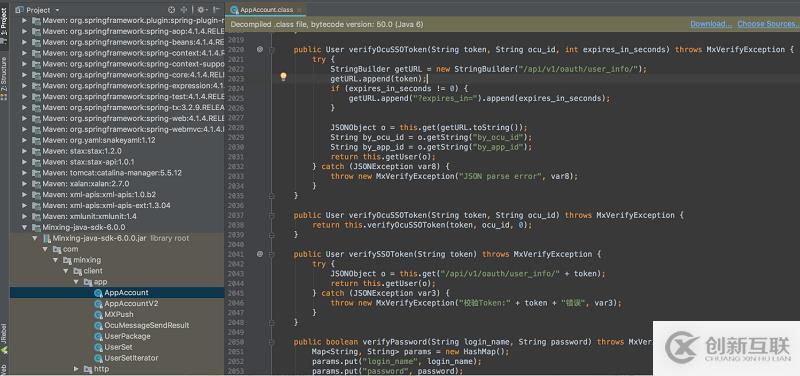
Task: Click the Download... link in banner
Action: coord(711,24)
